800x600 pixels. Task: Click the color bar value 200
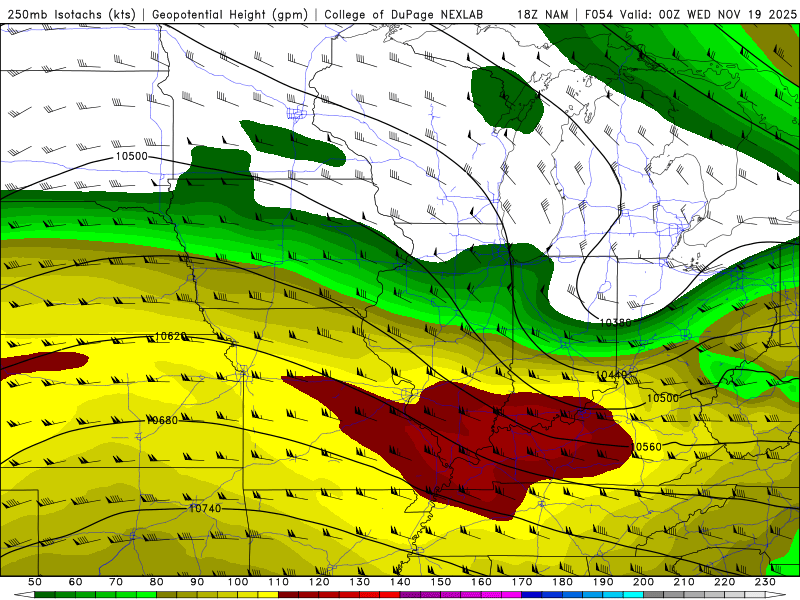click(643, 582)
